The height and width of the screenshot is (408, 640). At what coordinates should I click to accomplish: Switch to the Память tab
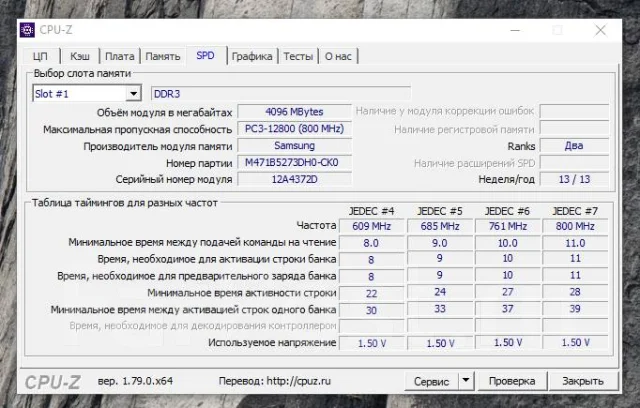163,56
